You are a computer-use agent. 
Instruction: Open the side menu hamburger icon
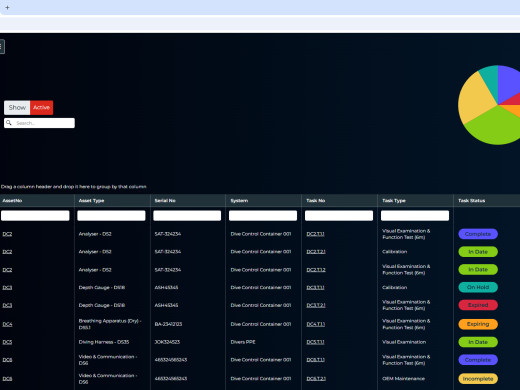point(2,46)
